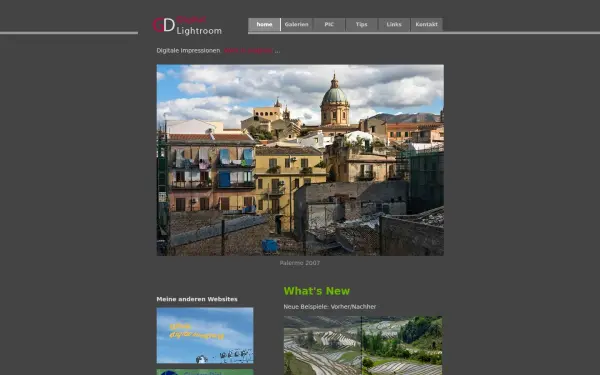Switch to the PIC tab
Viewport: 600px width, 375px height.
tap(329, 24)
